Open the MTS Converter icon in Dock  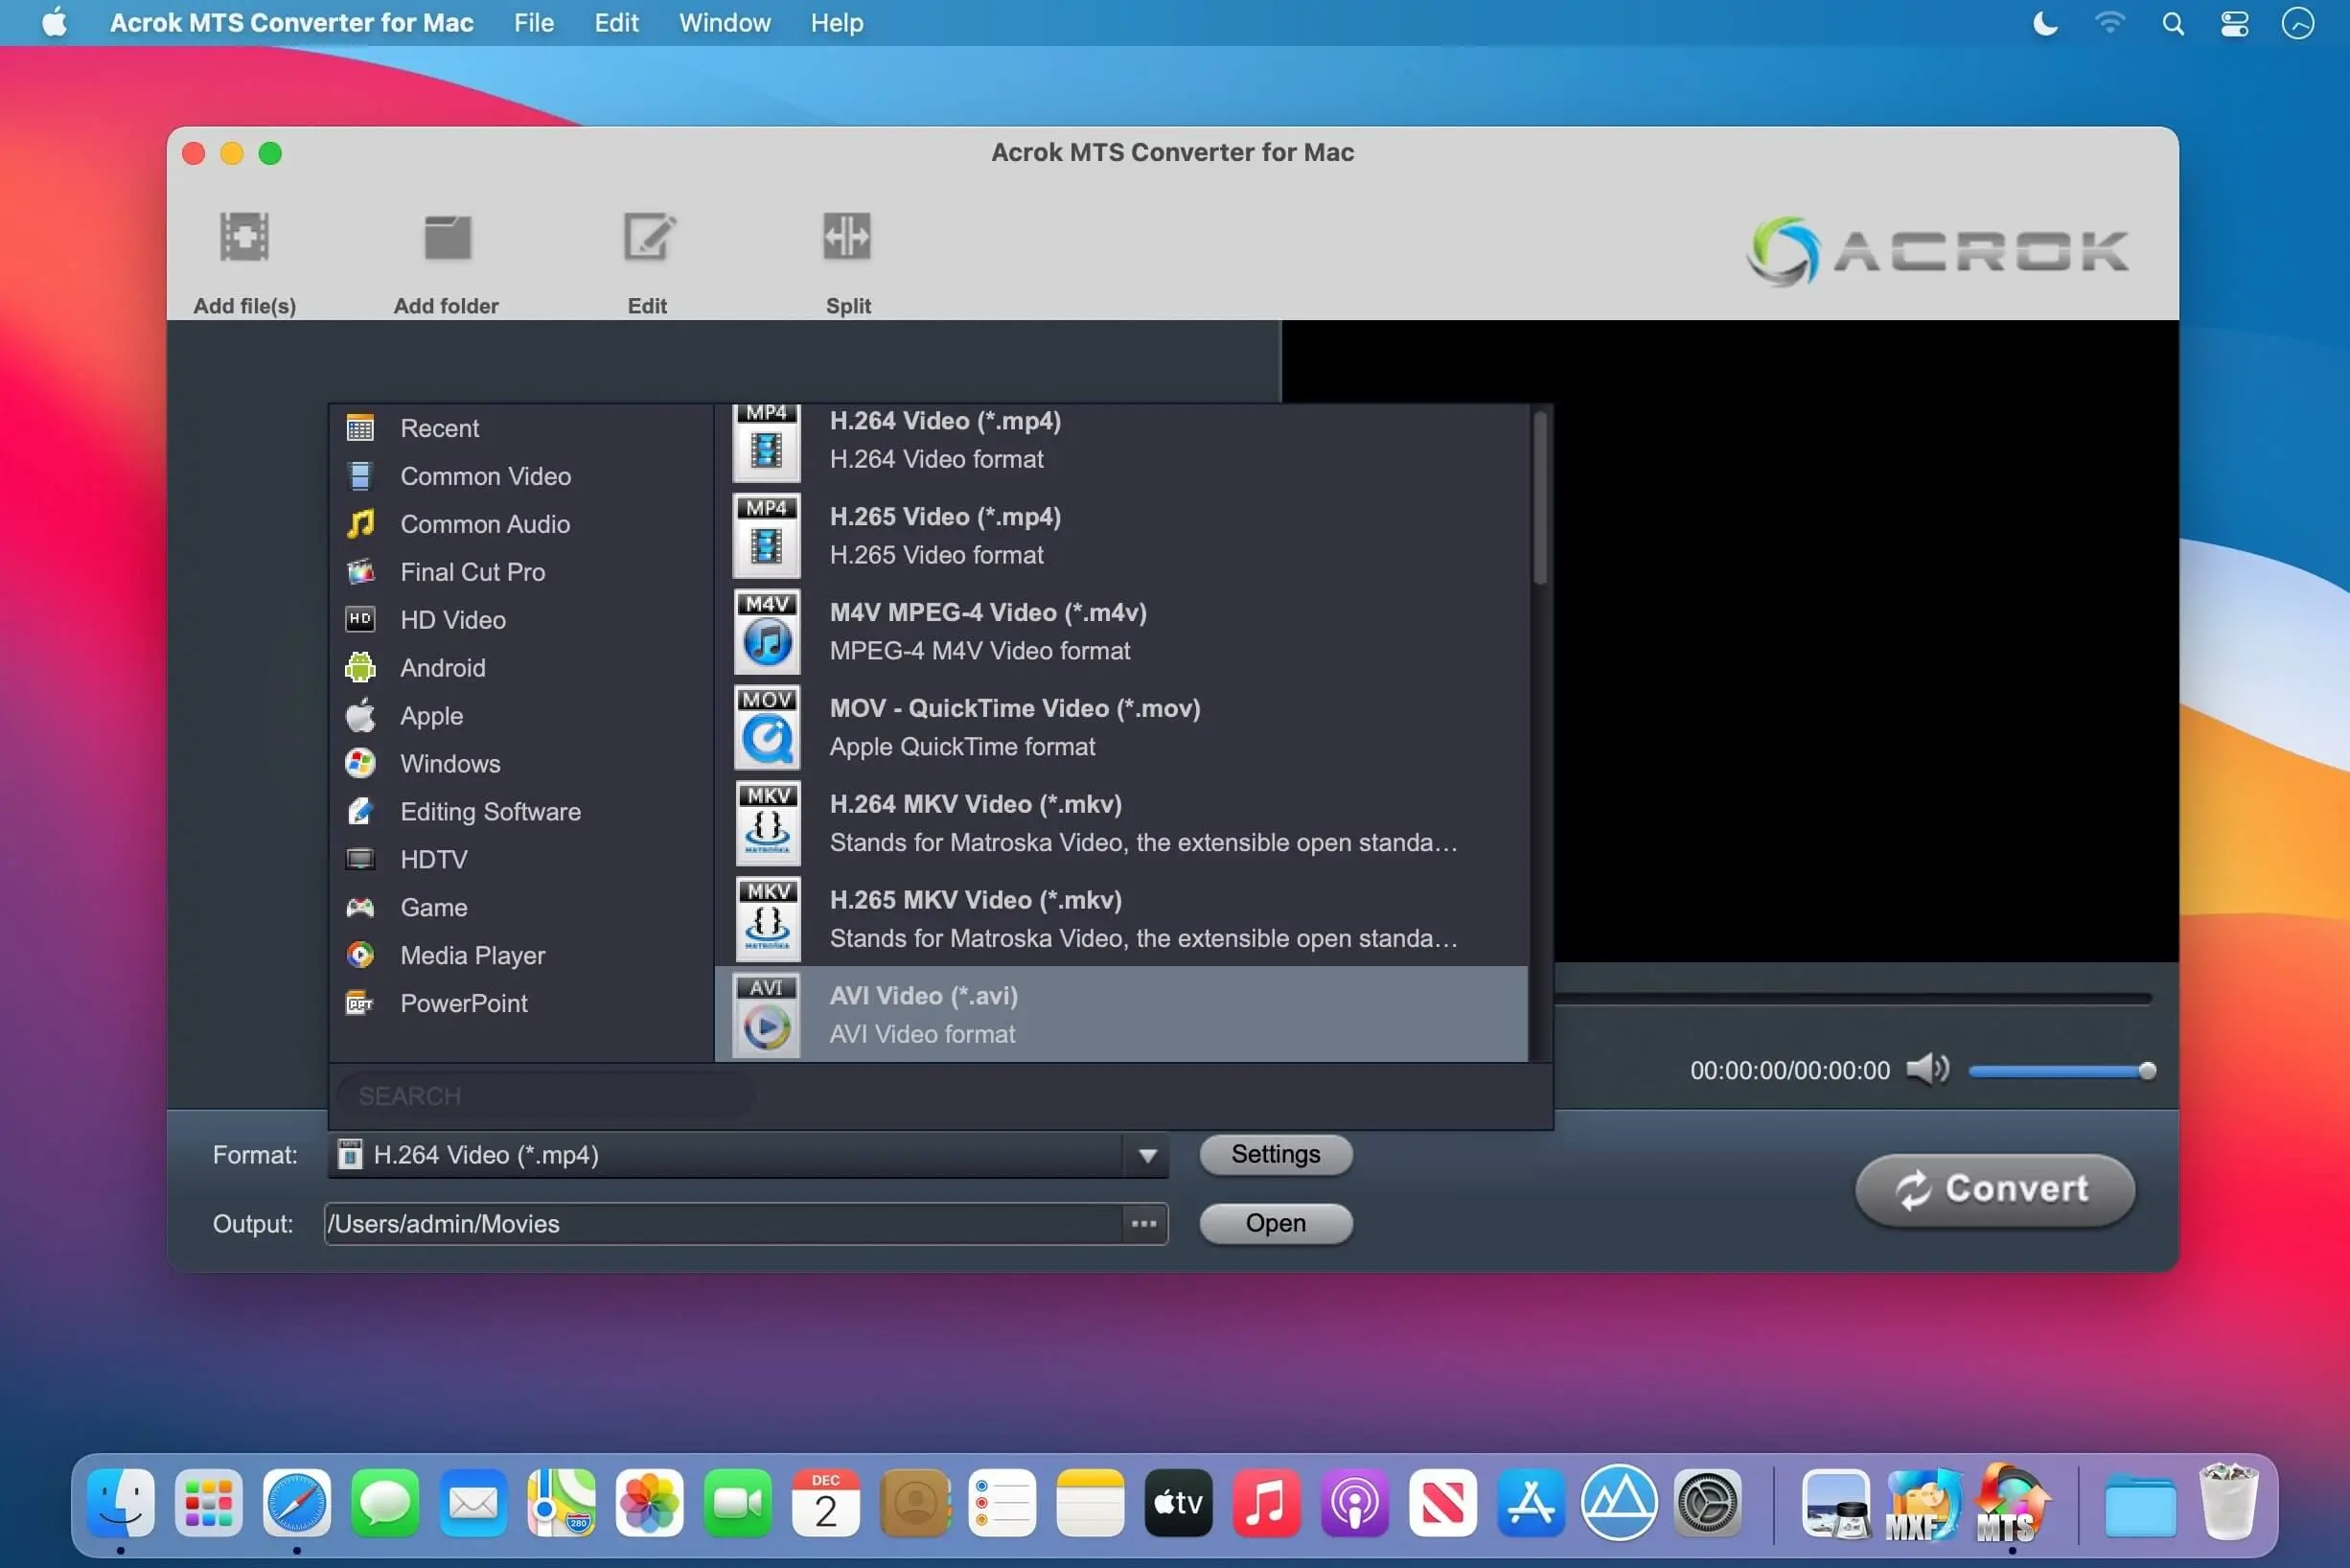pyautogui.click(x=2011, y=1505)
